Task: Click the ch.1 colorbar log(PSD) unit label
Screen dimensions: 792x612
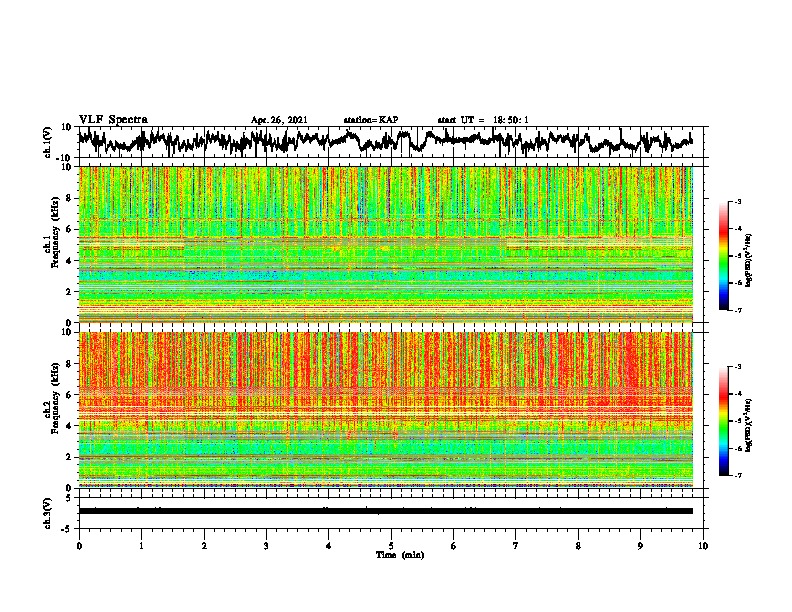Action: tap(749, 260)
